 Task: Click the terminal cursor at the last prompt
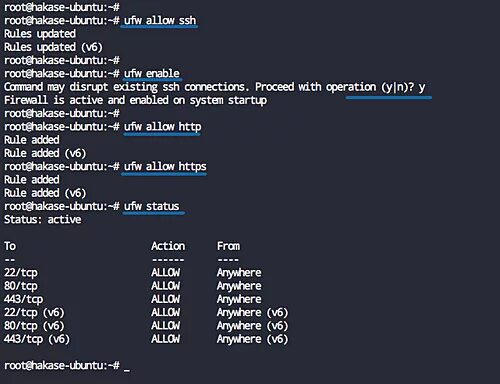click(x=127, y=369)
